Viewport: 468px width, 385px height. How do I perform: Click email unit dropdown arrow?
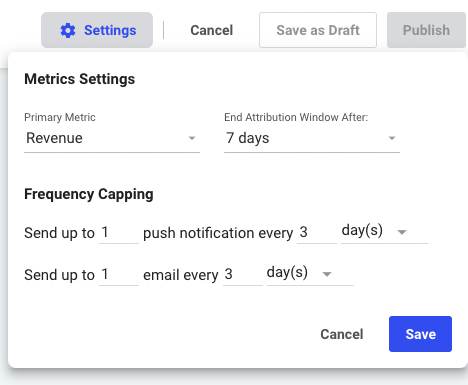[327, 274]
